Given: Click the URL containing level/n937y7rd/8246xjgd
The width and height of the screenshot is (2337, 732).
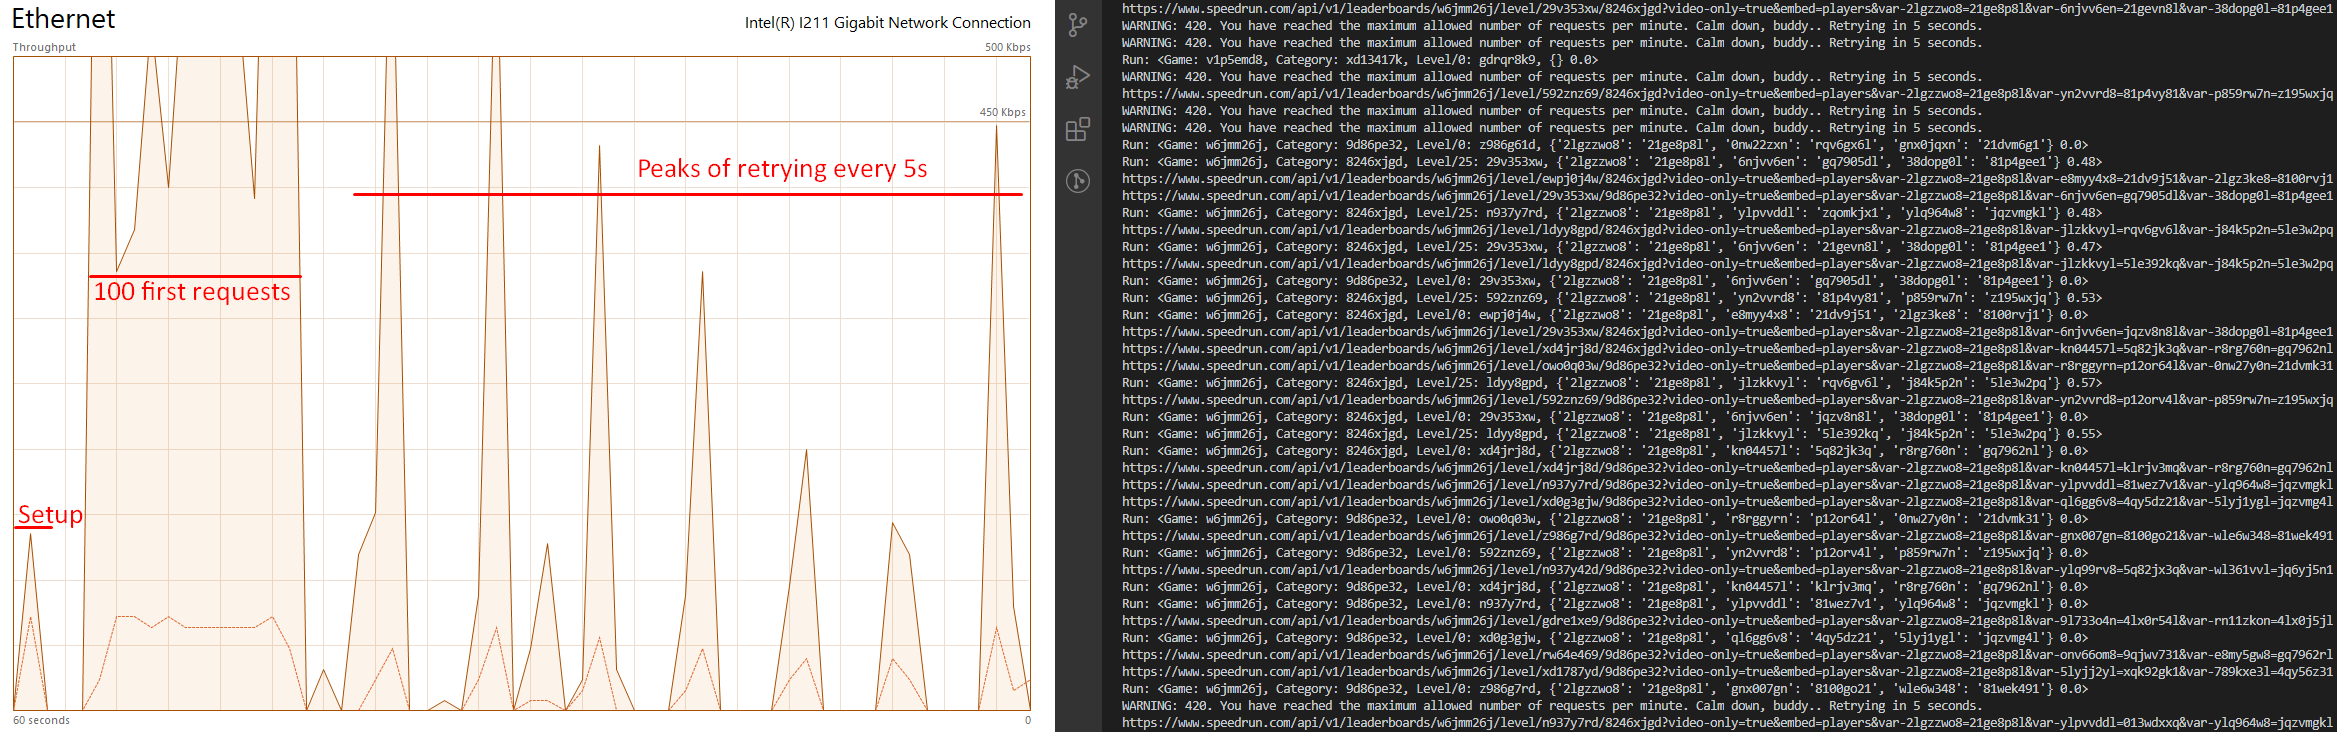Looking at the screenshot, I should click(1728, 723).
